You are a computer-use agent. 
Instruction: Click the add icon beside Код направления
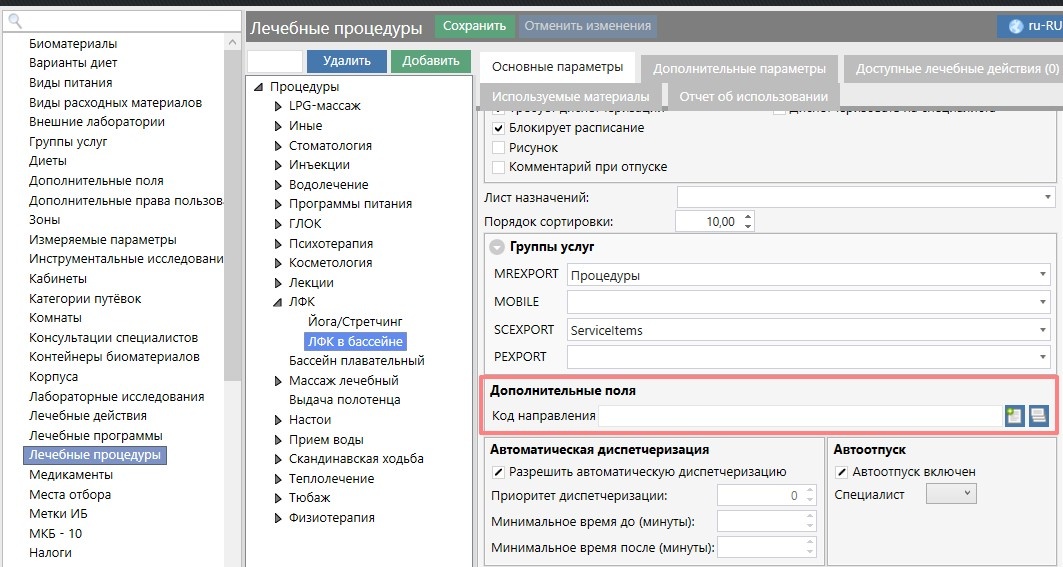click(x=1015, y=416)
